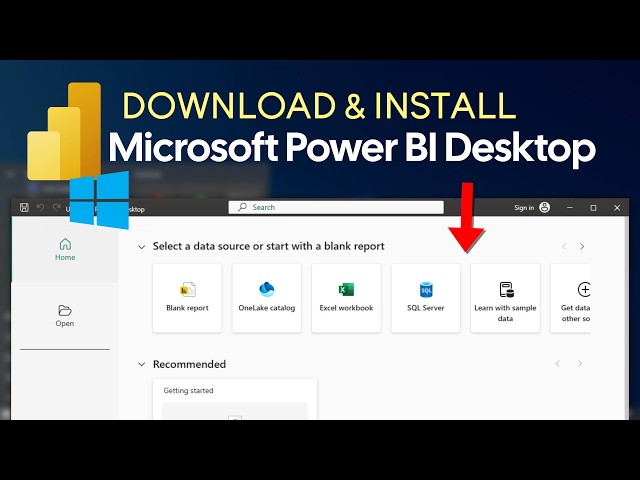Screen dimensions: 640x480
Task: Open the Getting started card
Action: click(x=235, y=399)
